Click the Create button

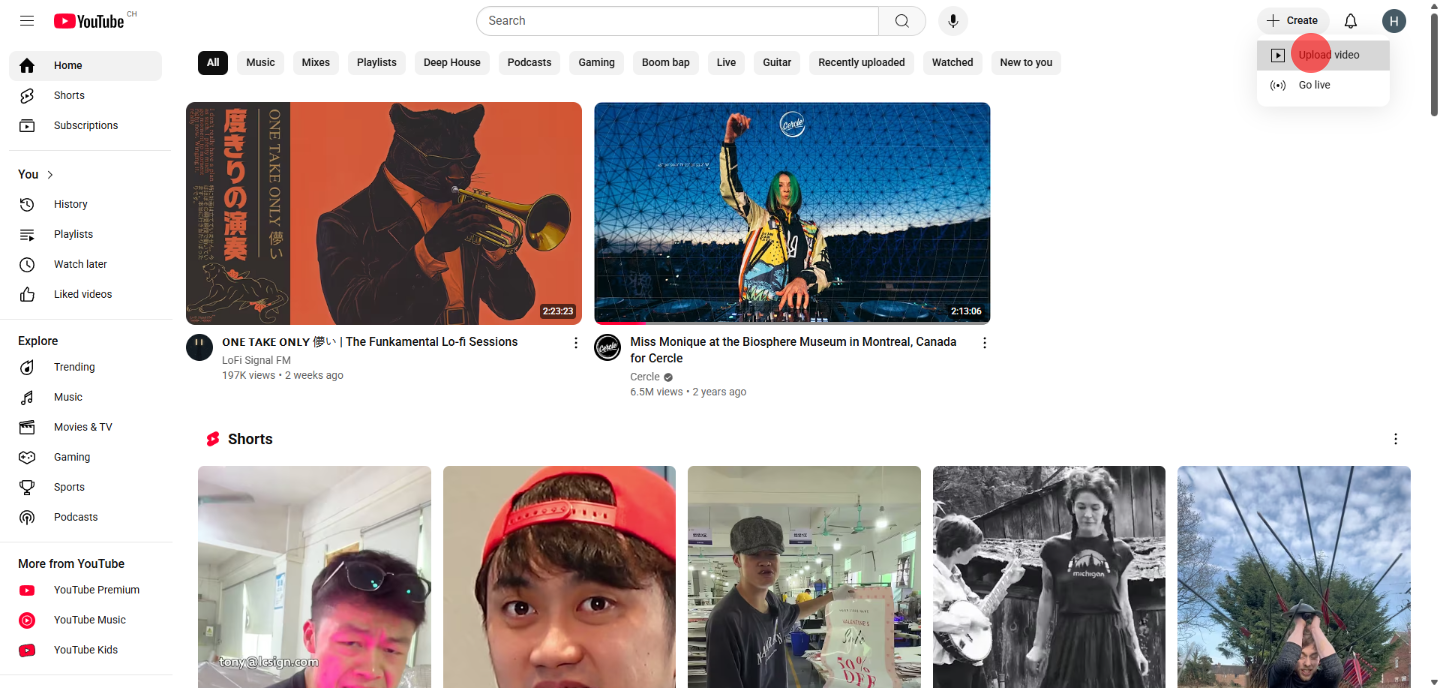click(x=1293, y=21)
